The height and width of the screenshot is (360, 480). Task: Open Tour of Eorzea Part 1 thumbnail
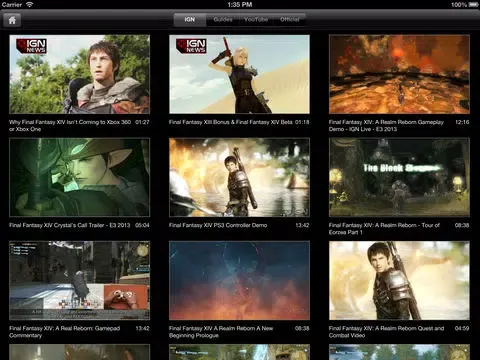399,178
